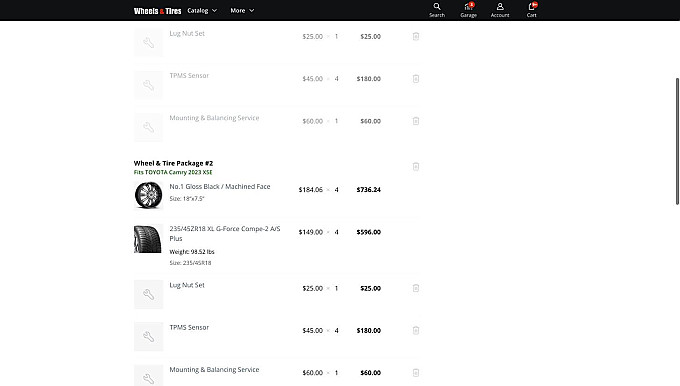Open the Search icon in header

437,10
